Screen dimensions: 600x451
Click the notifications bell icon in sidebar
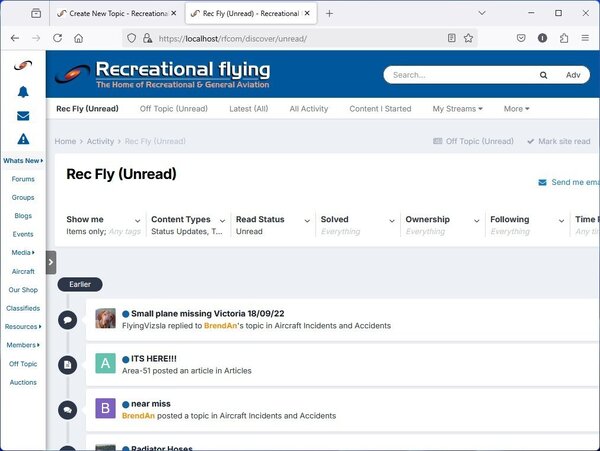(x=22, y=92)
